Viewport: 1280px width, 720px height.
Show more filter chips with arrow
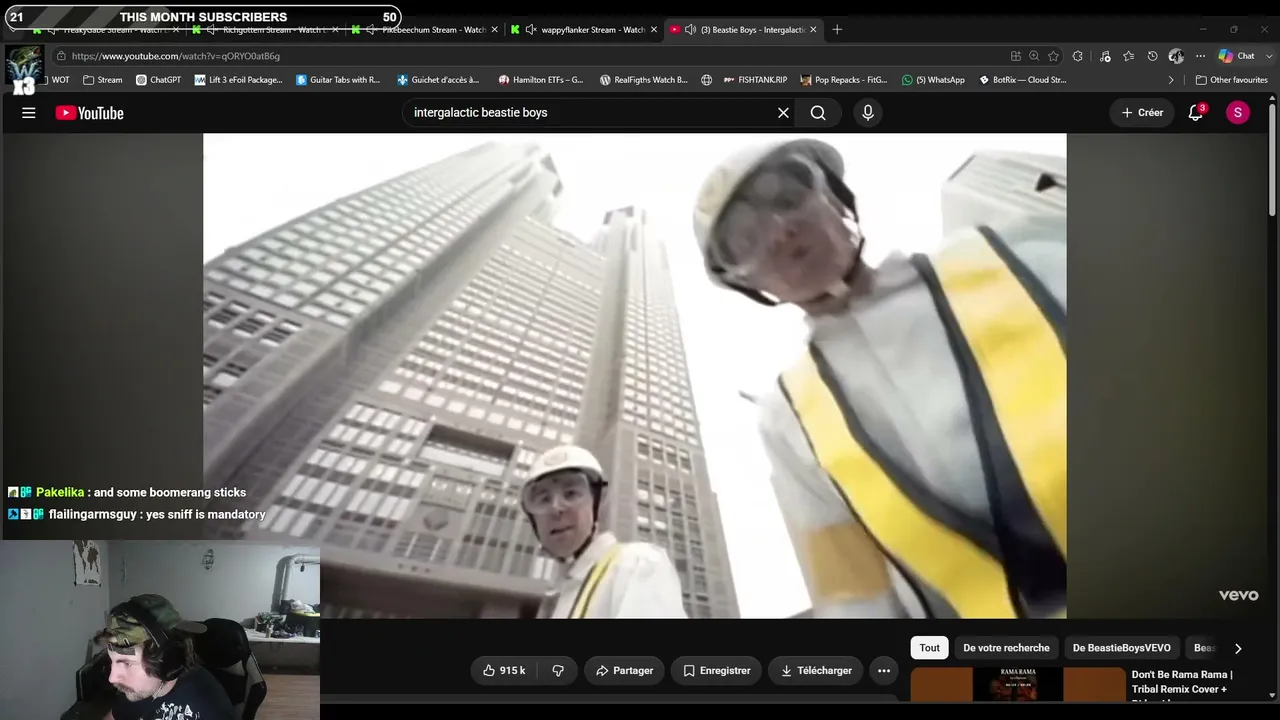tap(1238, 648)
